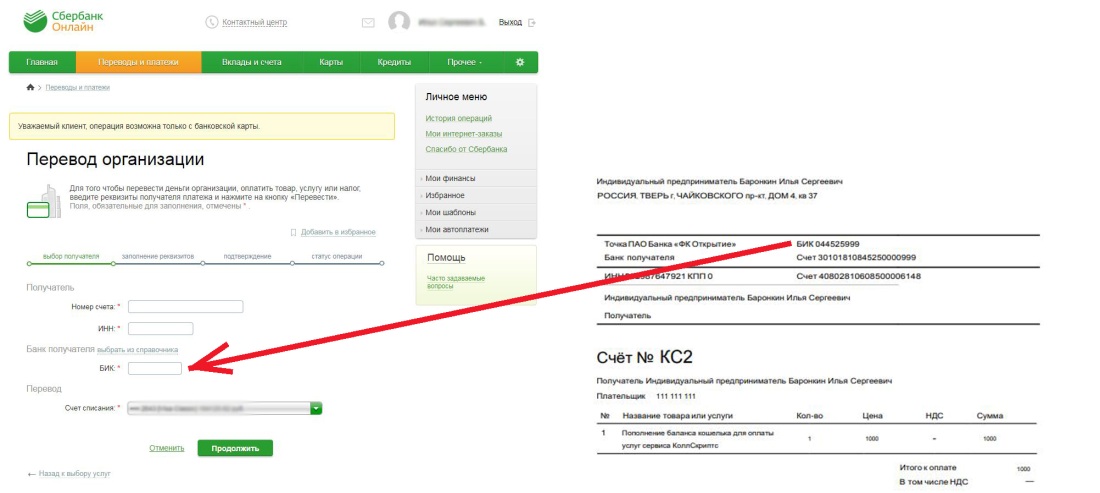
Task: Switch to the Вклады и счета tab
Action: tap(250, 62)
